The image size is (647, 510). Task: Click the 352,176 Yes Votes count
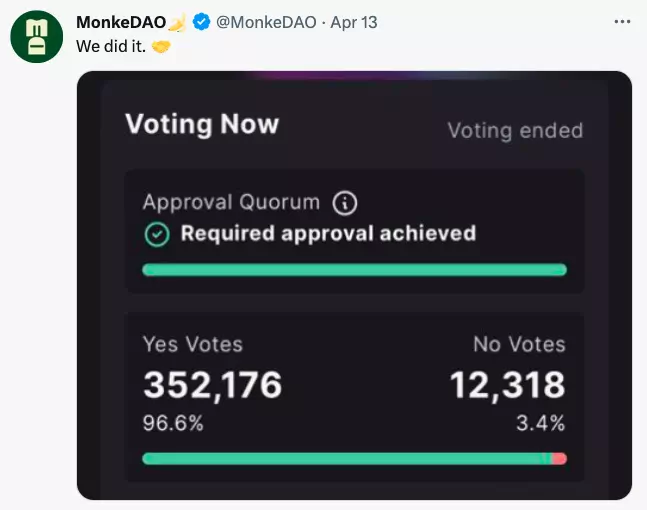click(x=212, y=385)
